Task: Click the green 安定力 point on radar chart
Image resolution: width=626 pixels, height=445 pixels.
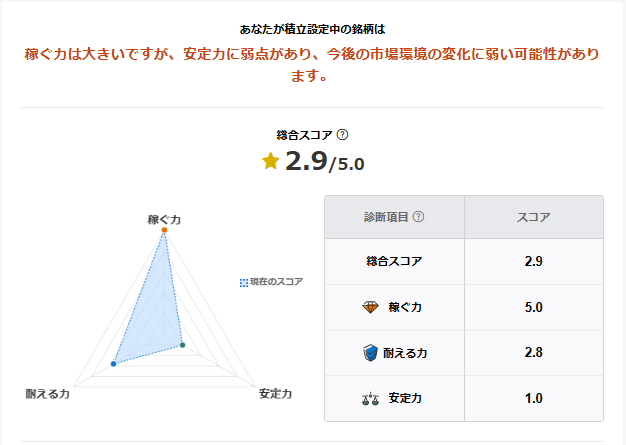Action: [183, 345]
